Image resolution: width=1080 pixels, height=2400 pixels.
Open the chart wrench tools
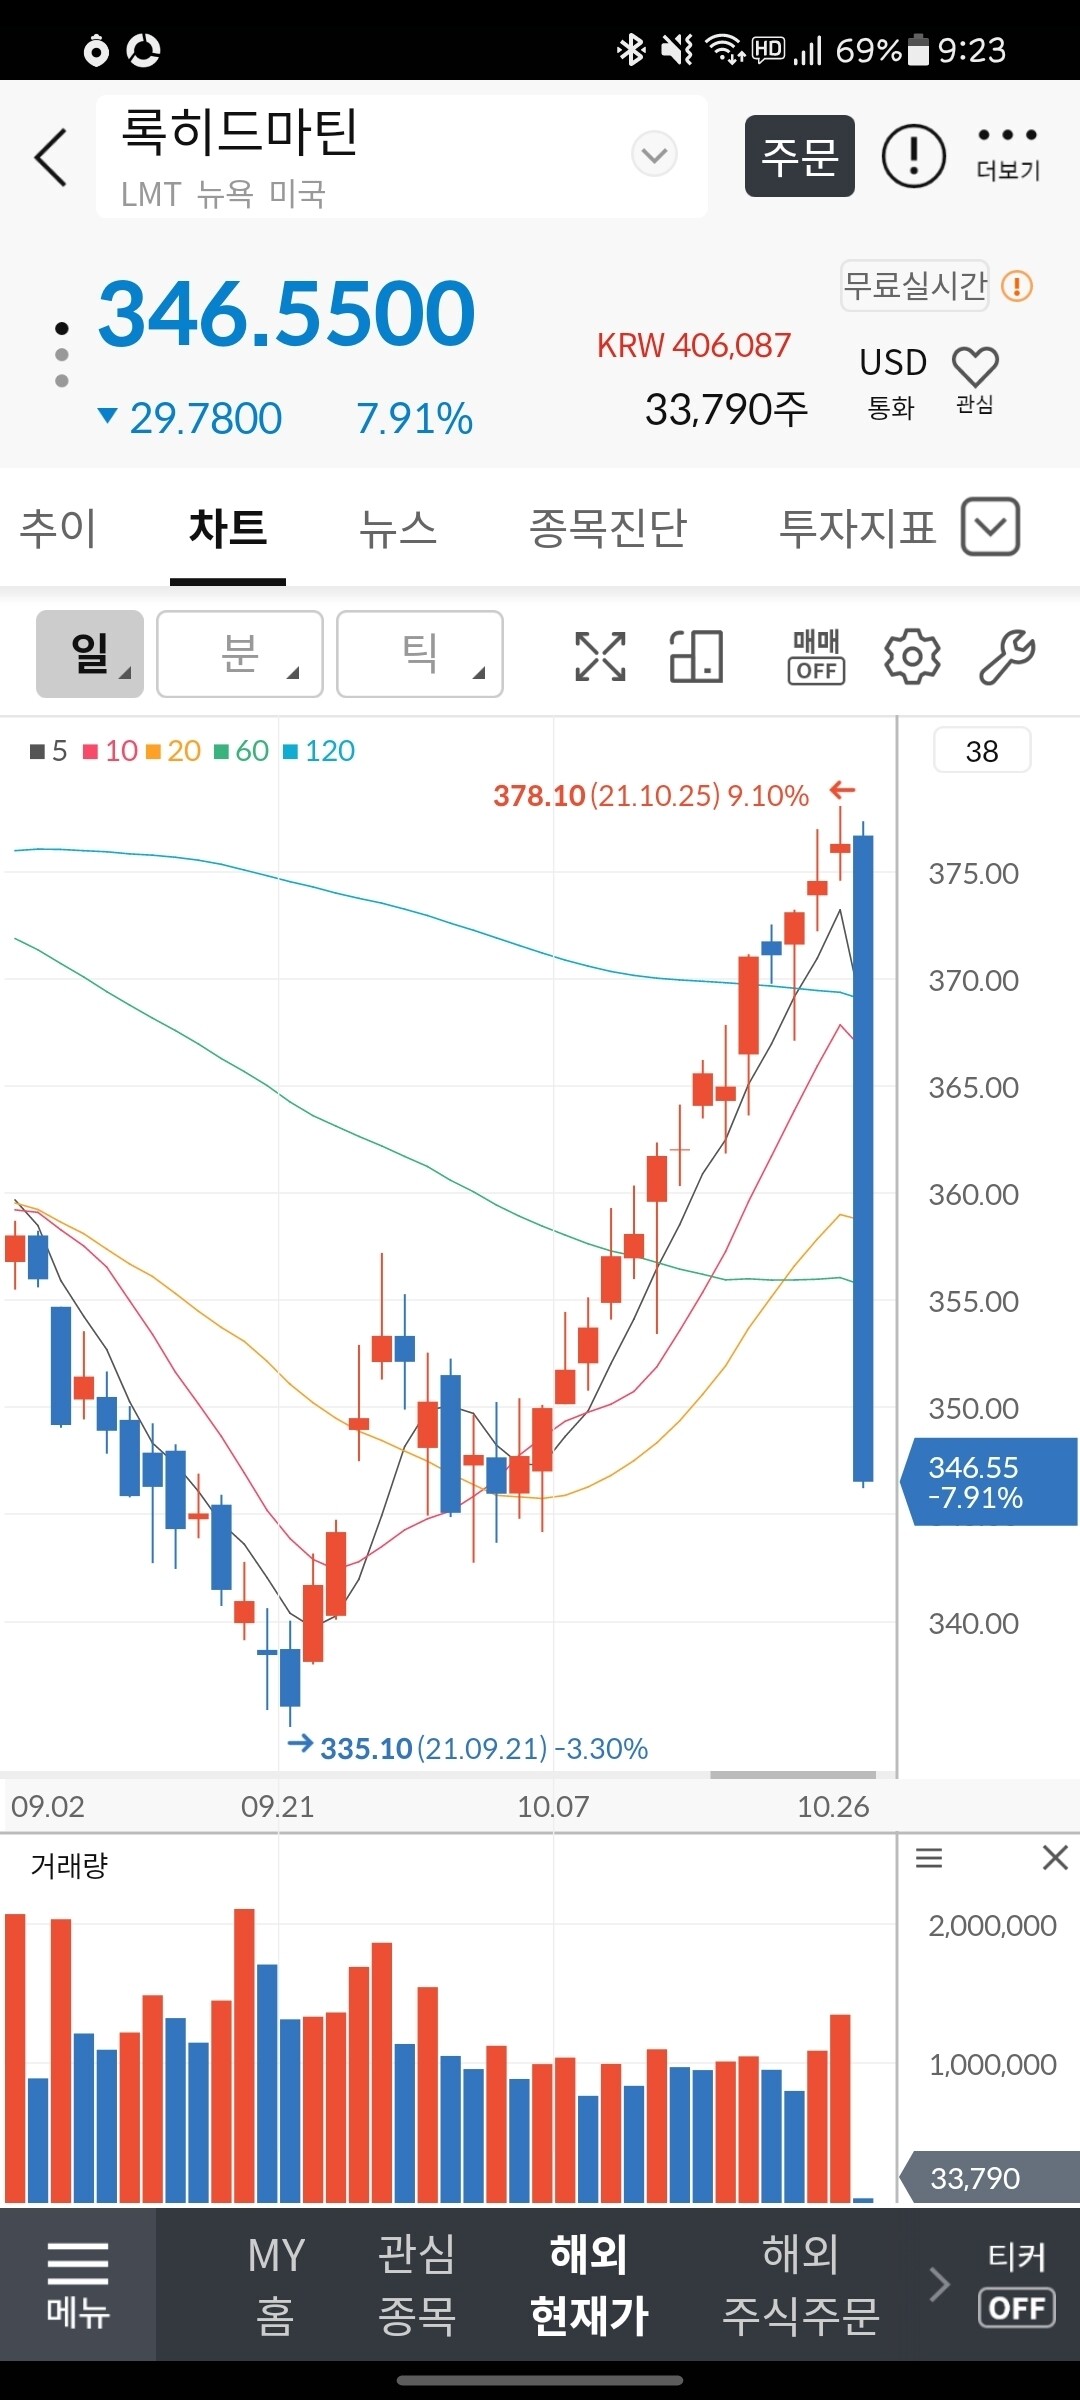[1006, 657]
